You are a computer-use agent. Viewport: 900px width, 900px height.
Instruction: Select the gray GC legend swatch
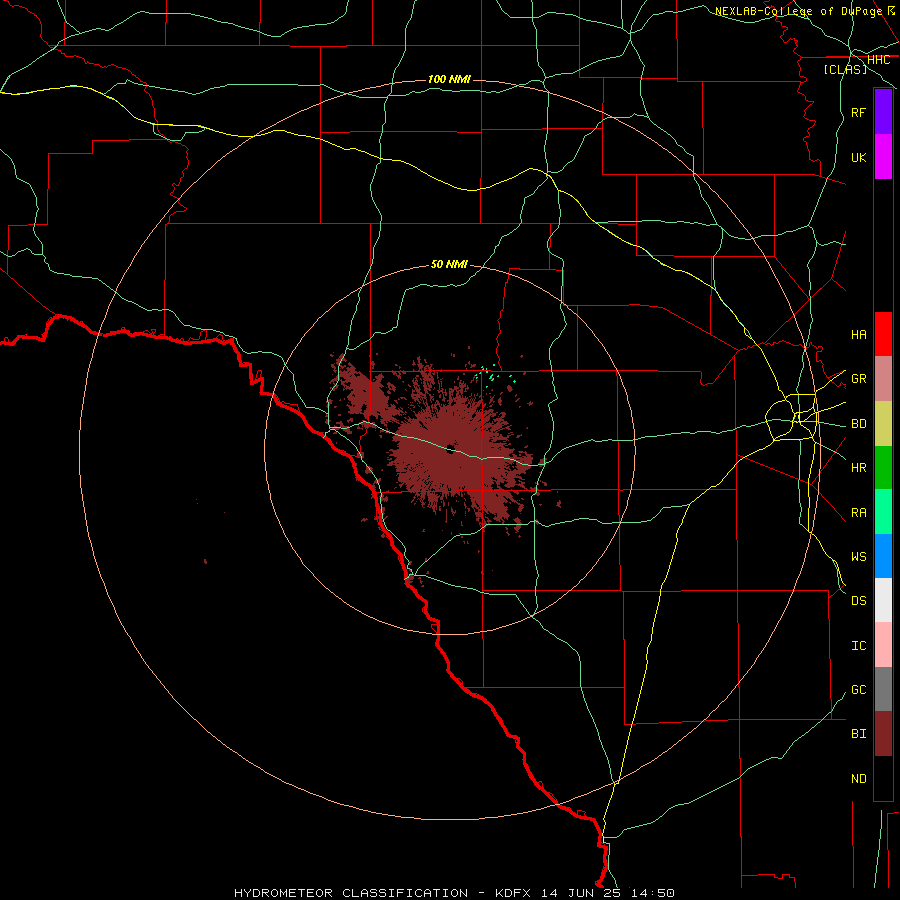pos(883,689)
